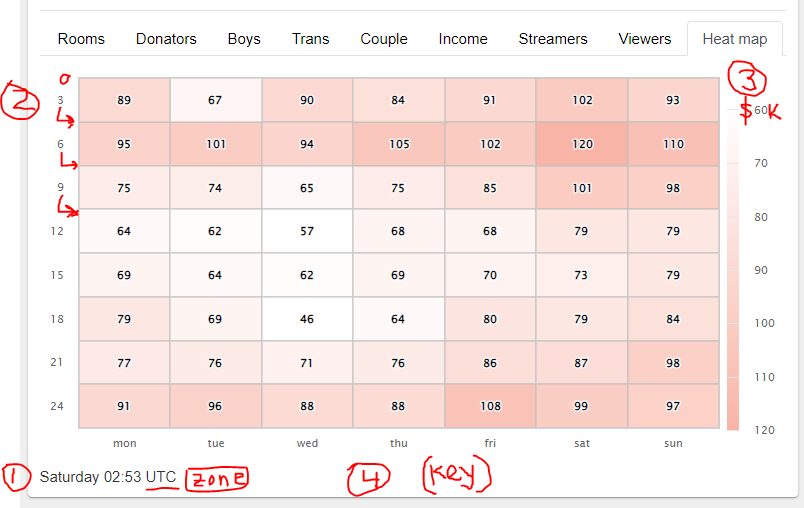The width and height of the screenshot is (804, 508).
Task: Open the Donators tab
Action: coord(166,39)
